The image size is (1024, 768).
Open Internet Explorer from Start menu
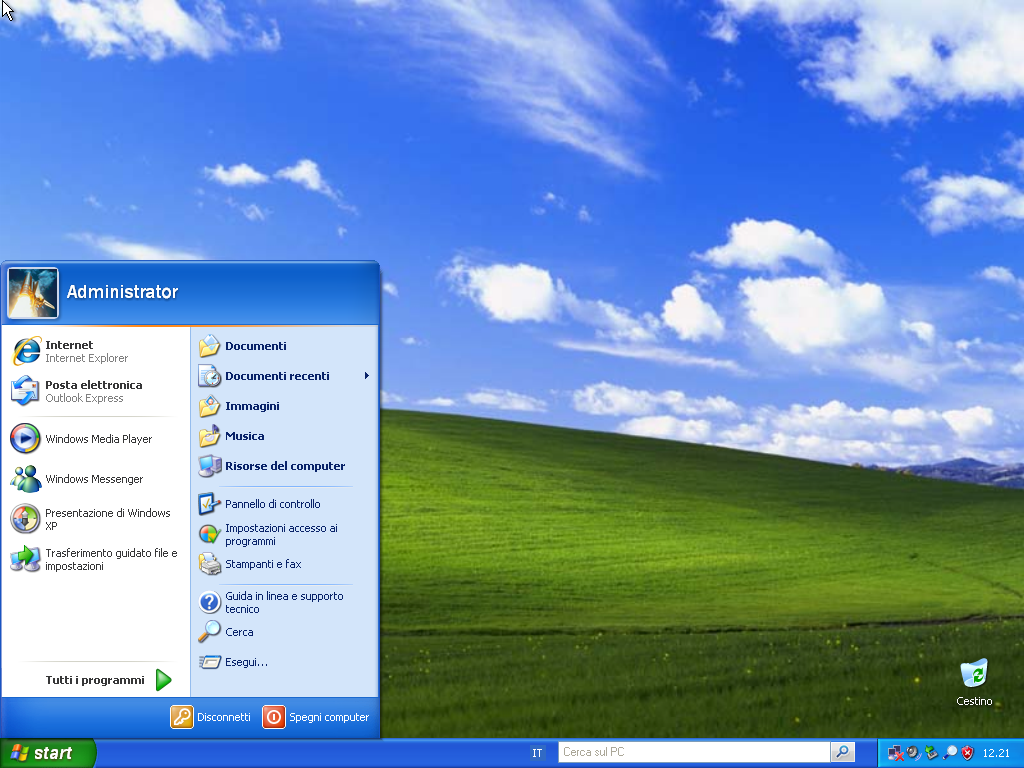pyautogui.click(x=95, y=351)
